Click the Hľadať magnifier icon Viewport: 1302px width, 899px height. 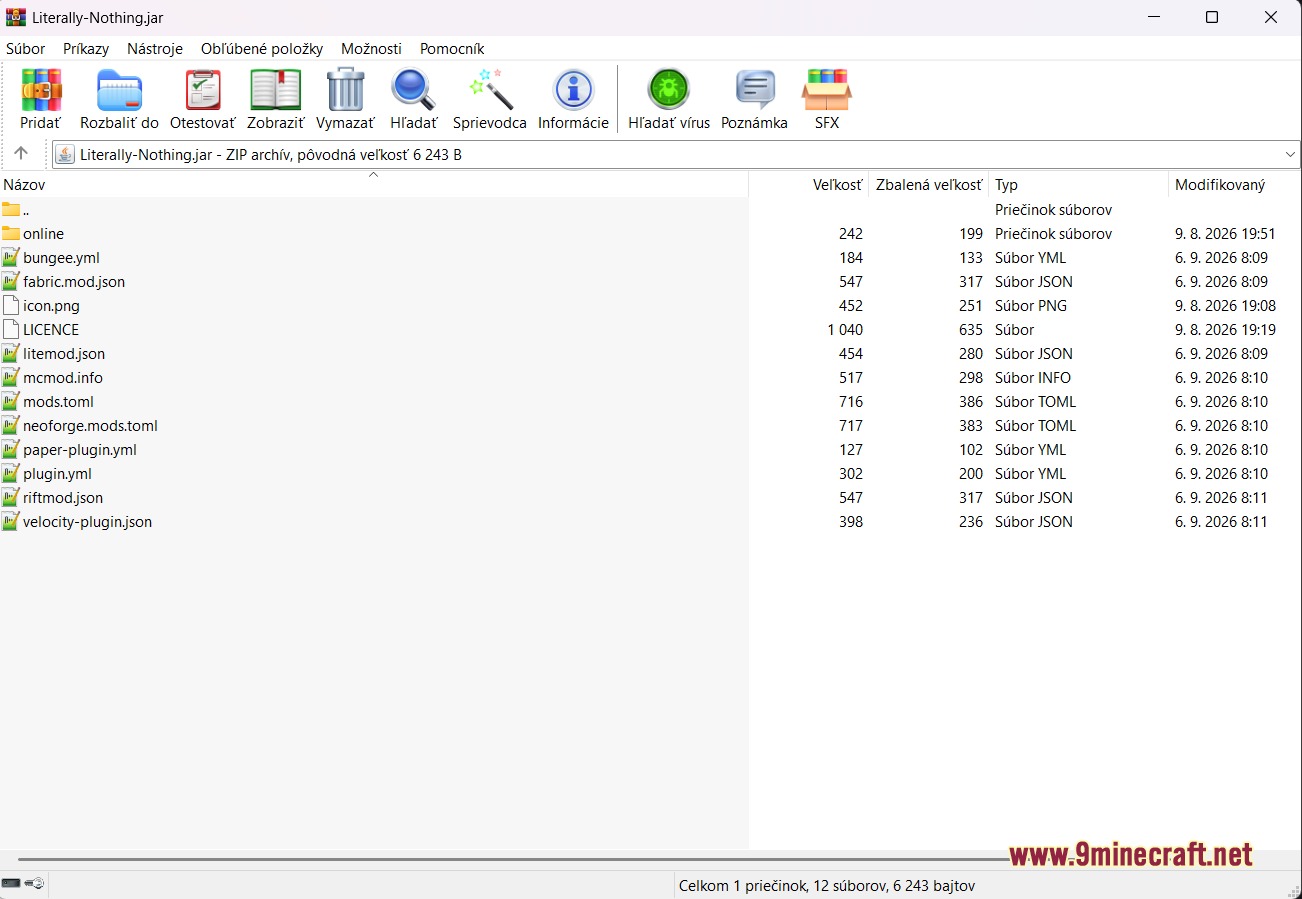[413, 90]
